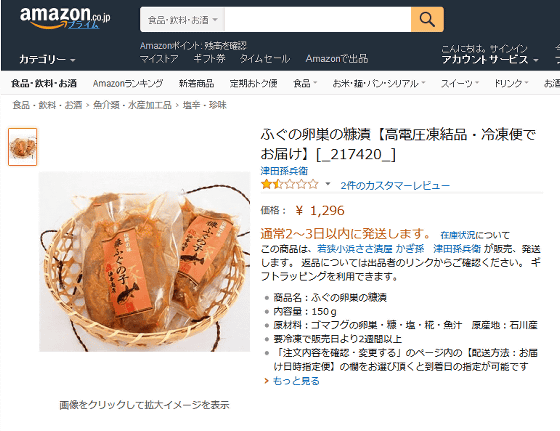Viewport: 560px width, 431px height.
Task: Go to 新着商品 in the navigation bar
Action: point(196,84)
